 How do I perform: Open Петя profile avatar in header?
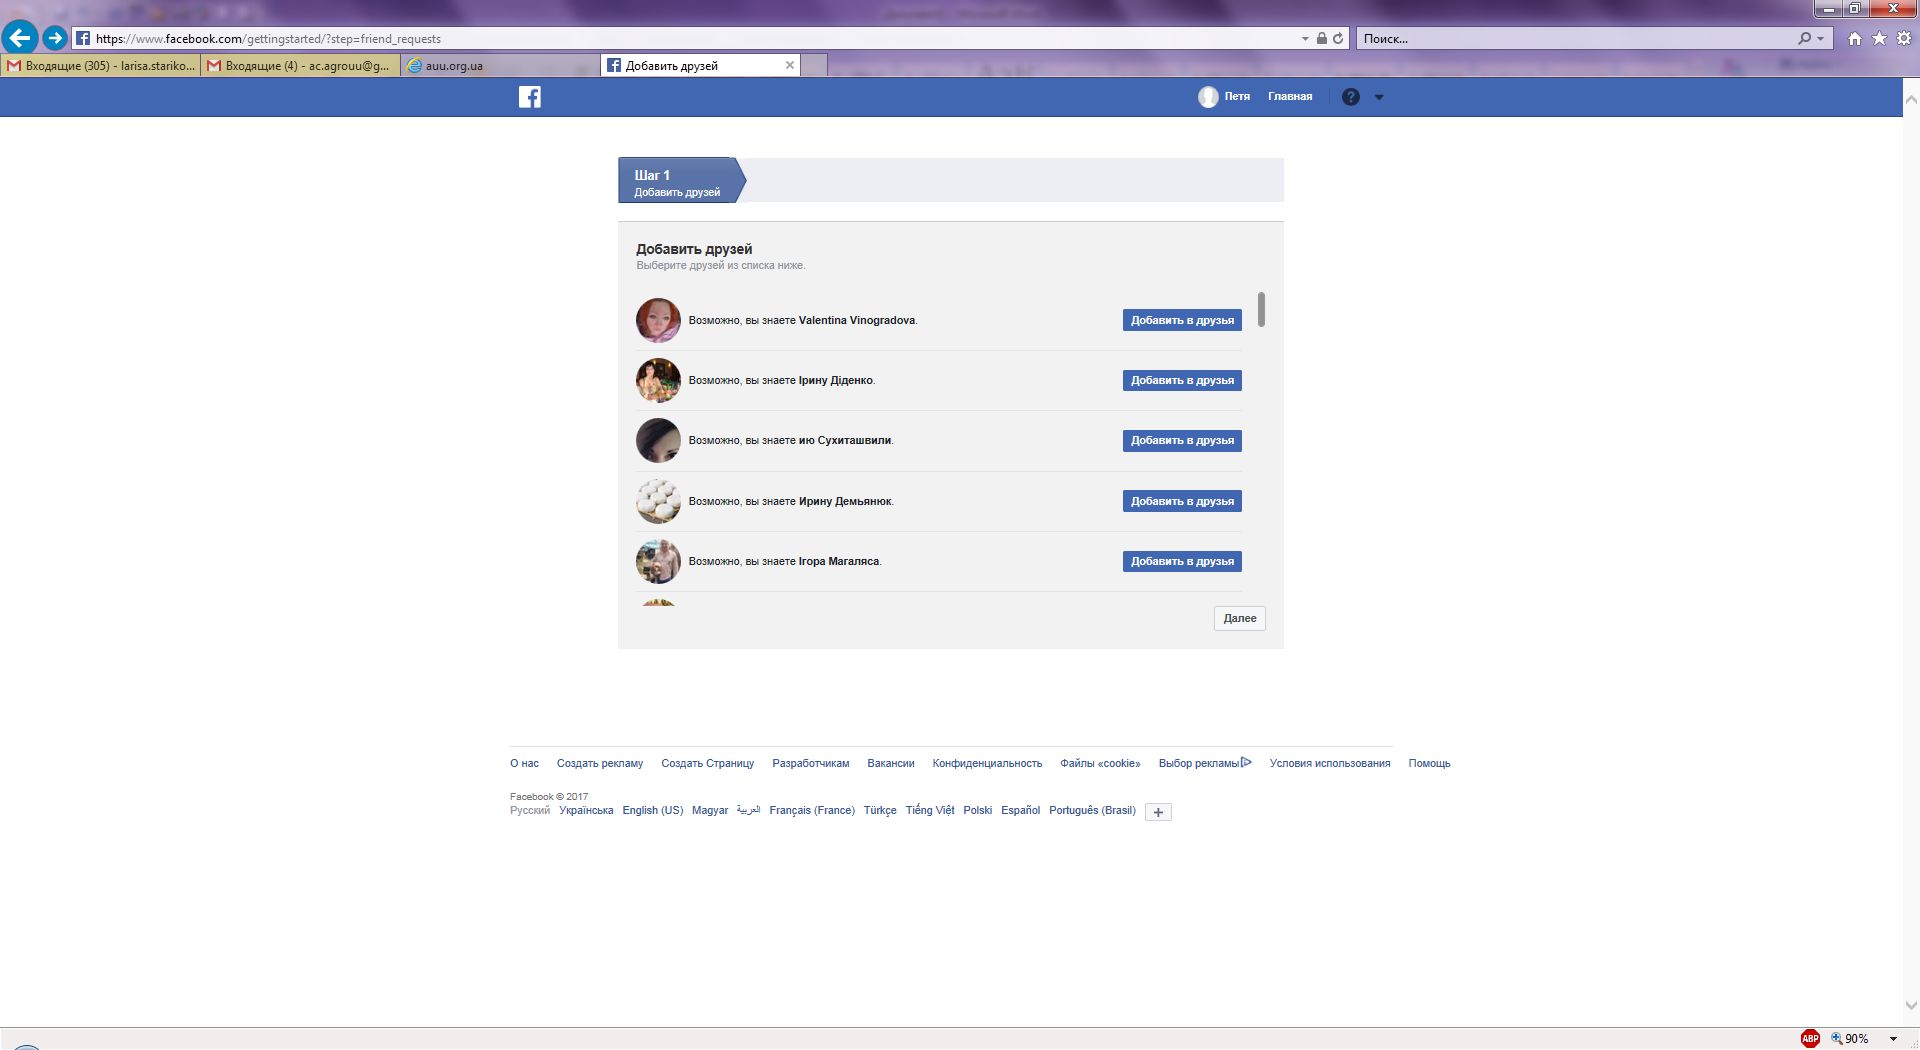(x=1208, y=97)
